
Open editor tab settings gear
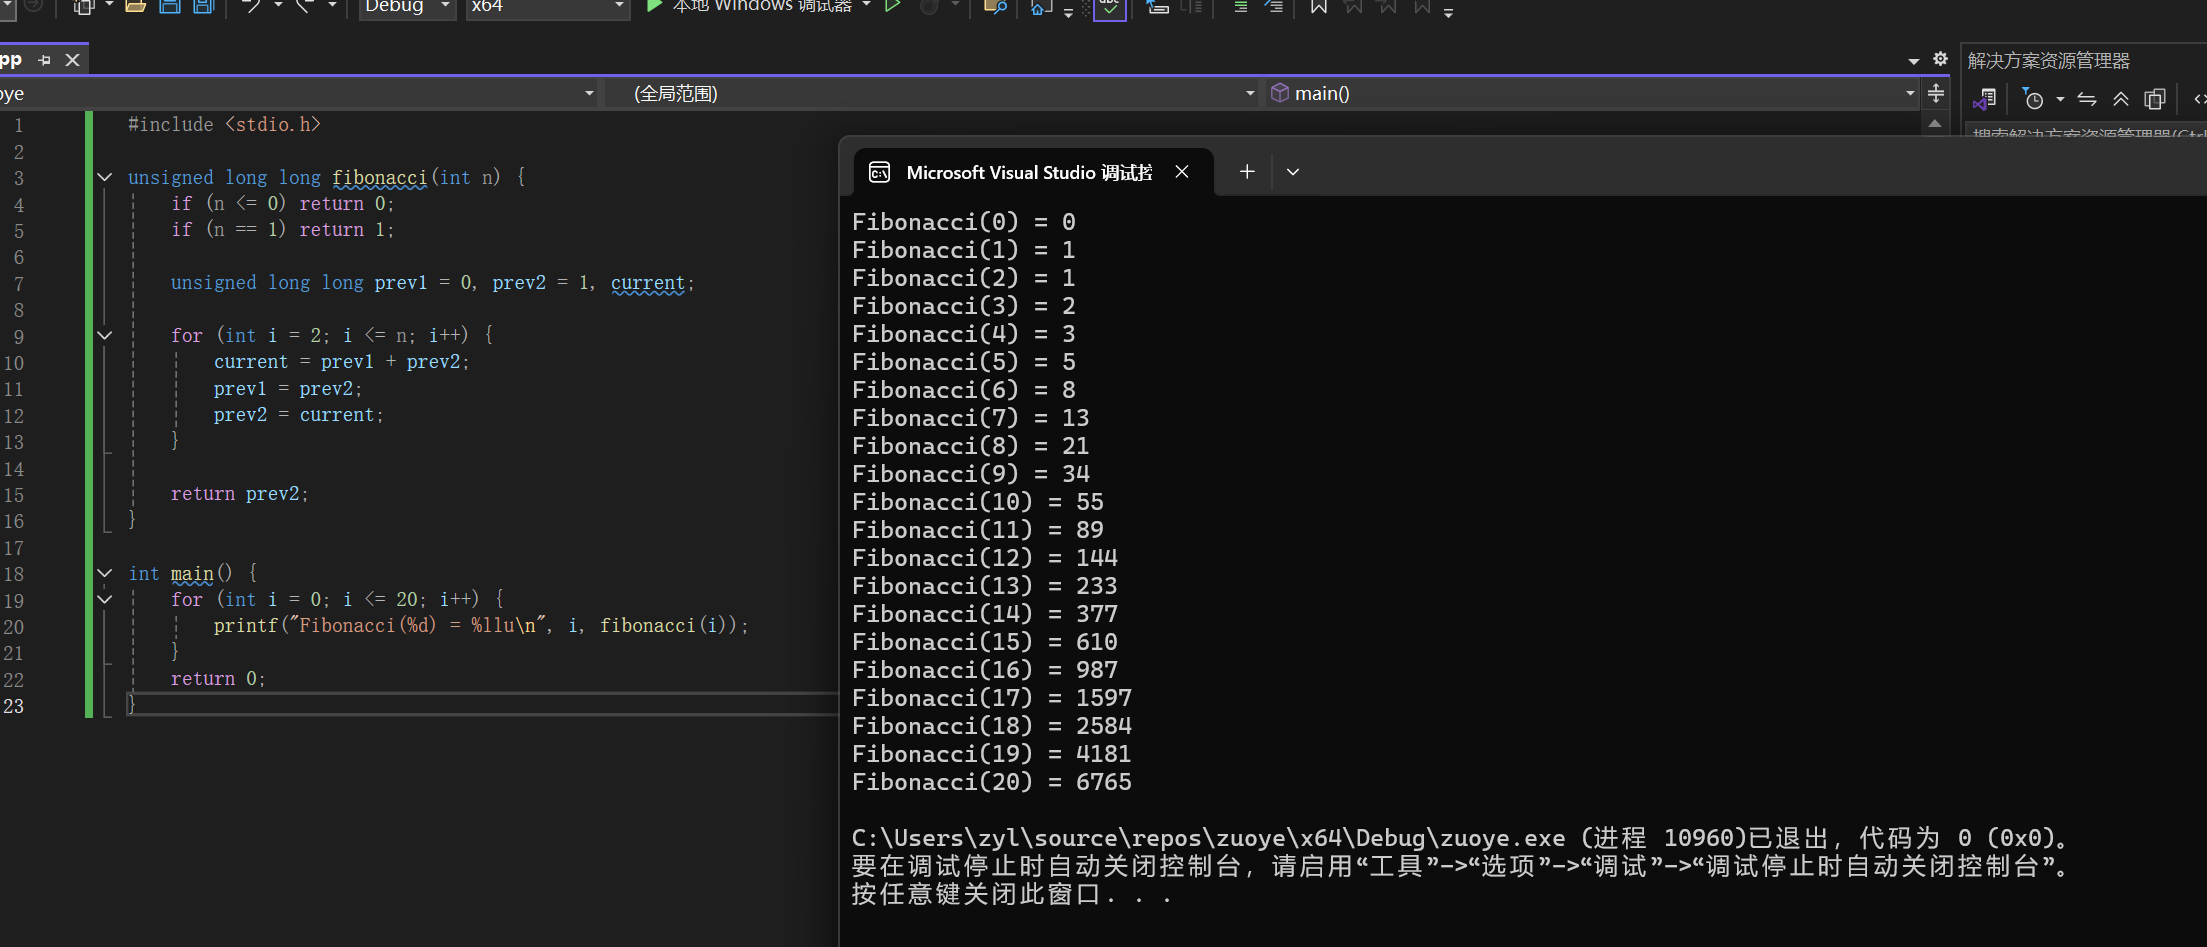point(1940,59)
